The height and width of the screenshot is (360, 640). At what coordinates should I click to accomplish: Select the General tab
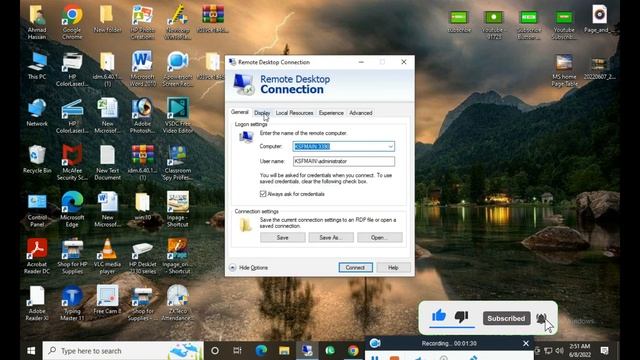coord(240,112)
